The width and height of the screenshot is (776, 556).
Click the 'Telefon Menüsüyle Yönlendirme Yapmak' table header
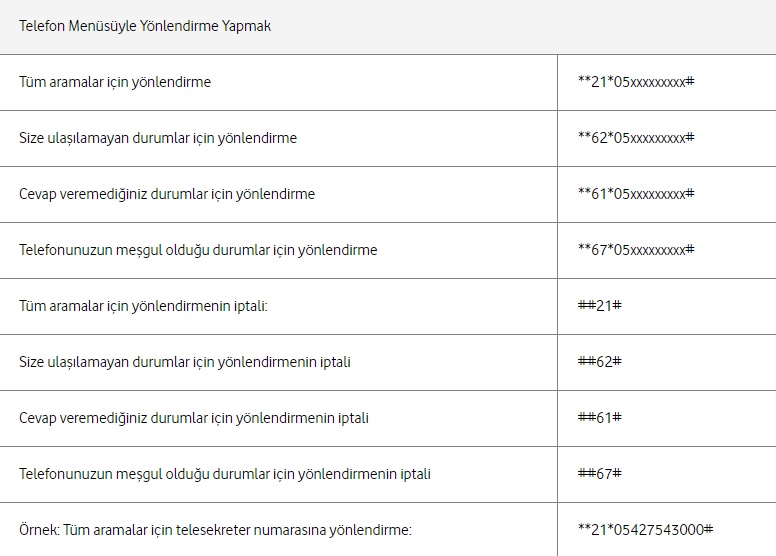tap(145, 26)
